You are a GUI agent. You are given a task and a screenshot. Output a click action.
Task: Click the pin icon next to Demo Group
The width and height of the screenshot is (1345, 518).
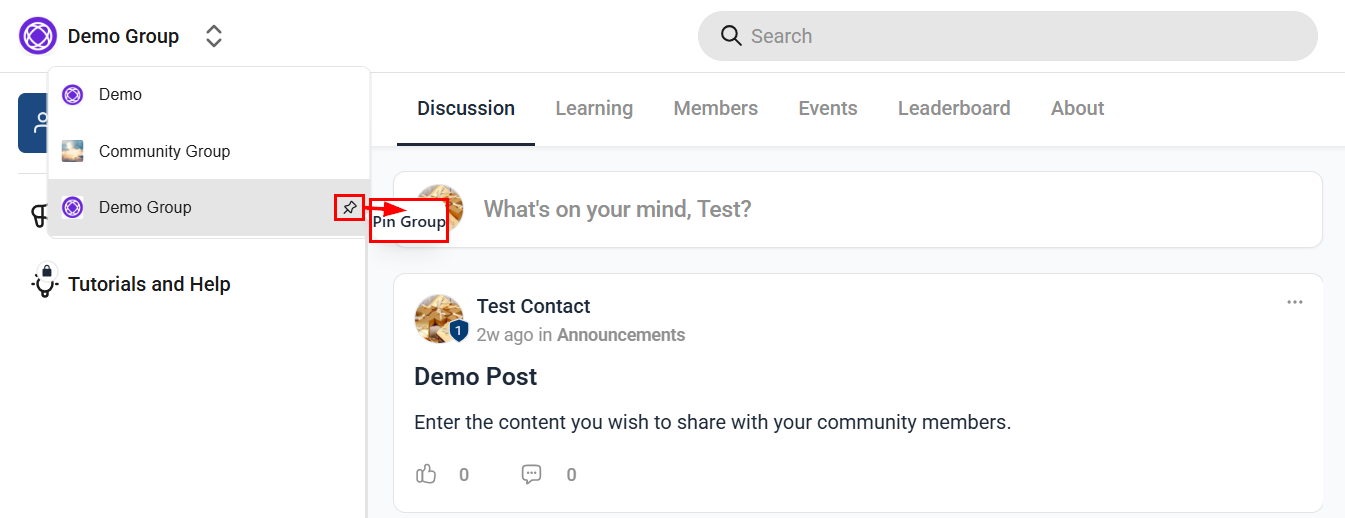pyautogui.click(x=348, y=208)
